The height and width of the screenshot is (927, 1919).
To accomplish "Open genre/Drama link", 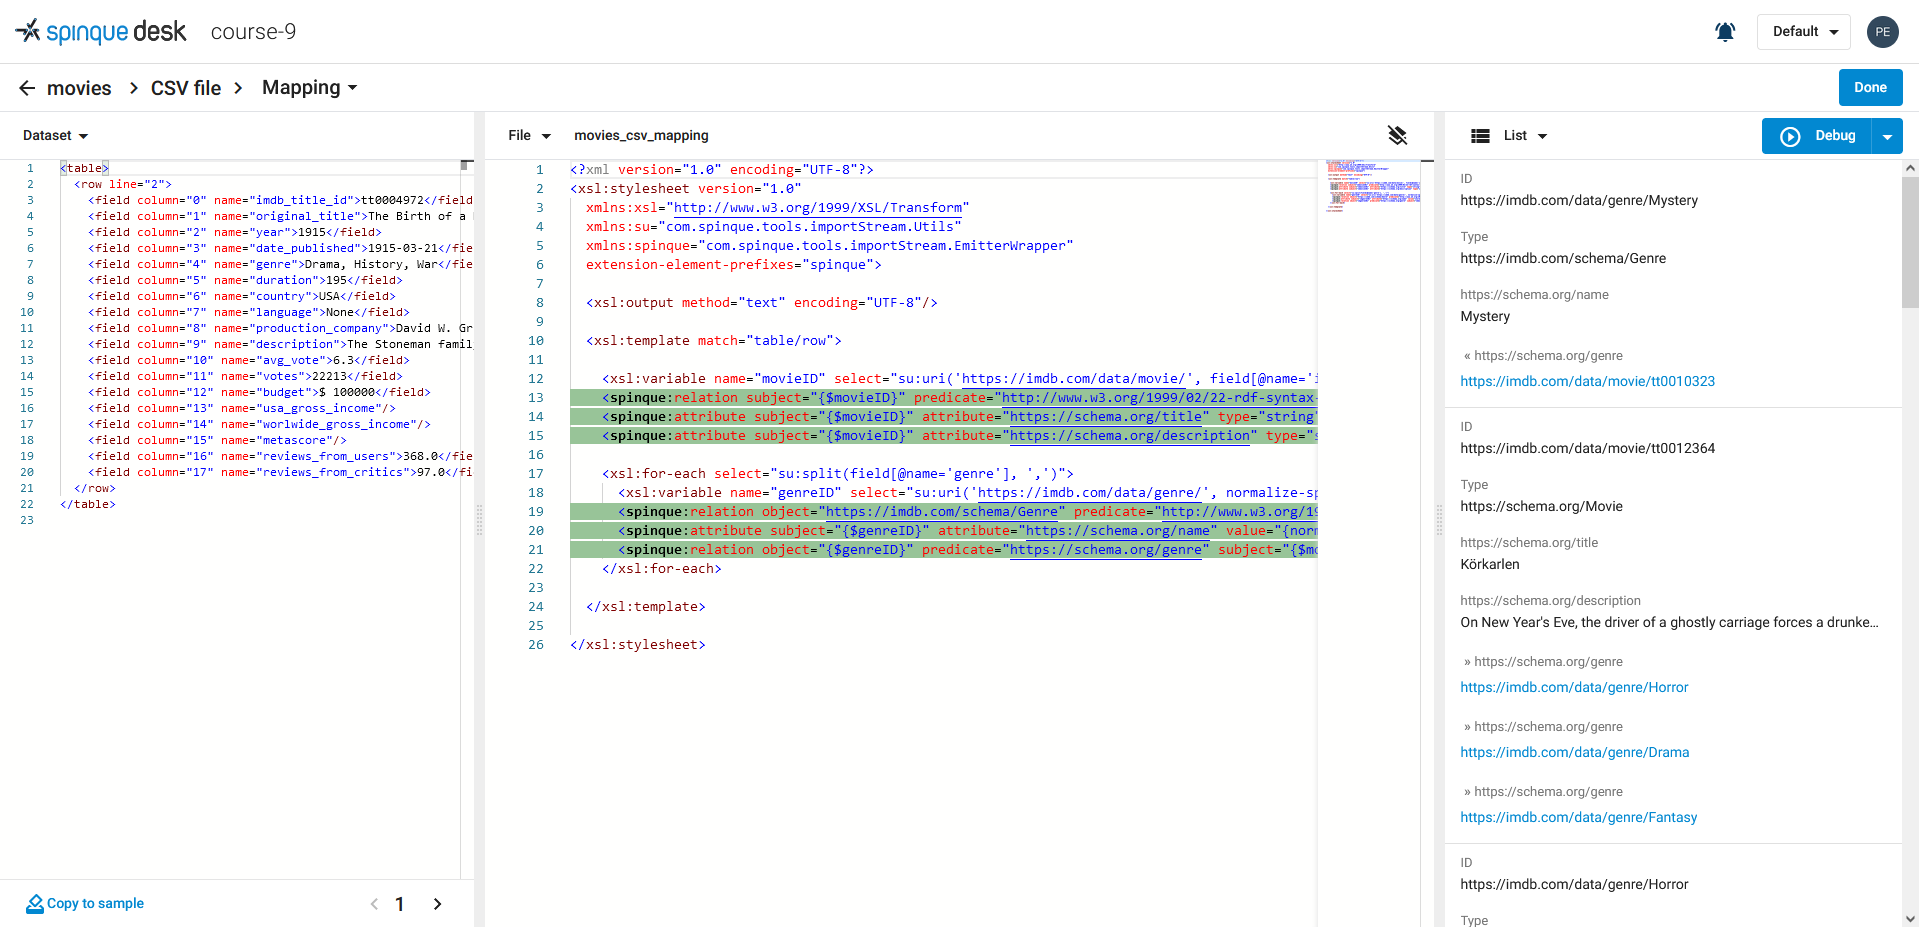I will 1574,752.
